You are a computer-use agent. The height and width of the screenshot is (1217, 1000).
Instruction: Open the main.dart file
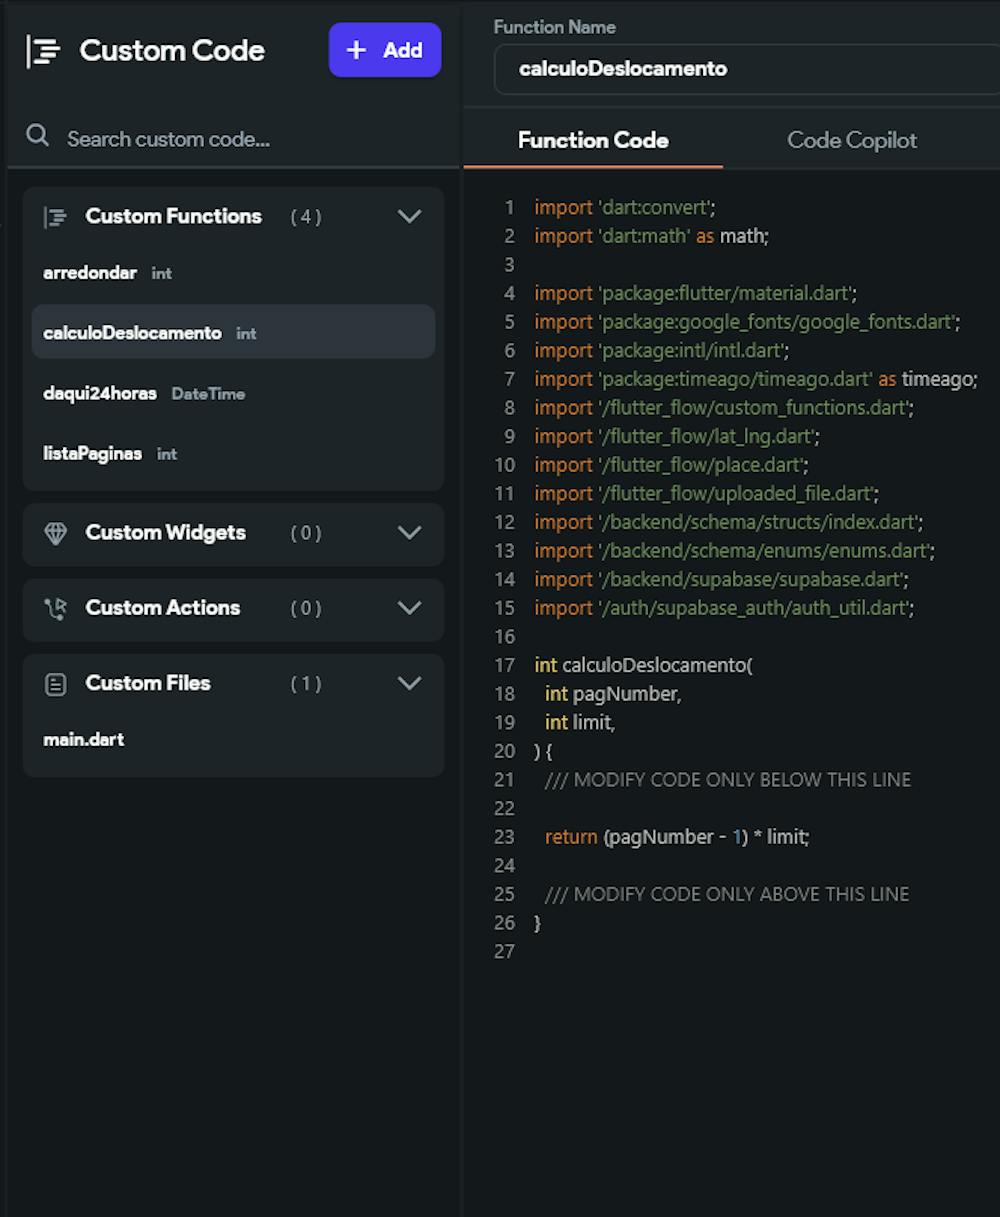click(83, 739)
